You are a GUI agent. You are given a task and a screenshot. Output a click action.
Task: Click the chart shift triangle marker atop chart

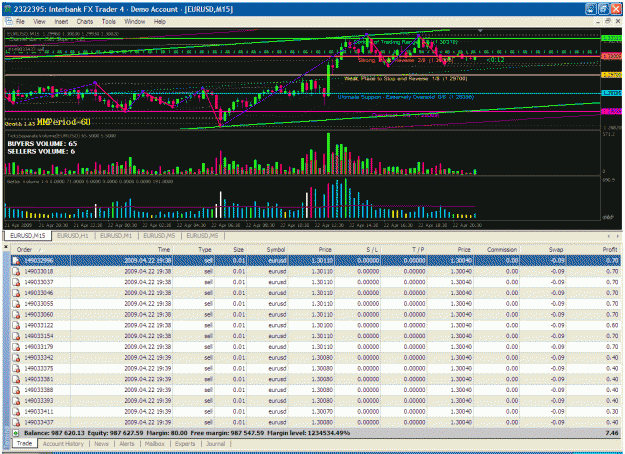[480, 31]
